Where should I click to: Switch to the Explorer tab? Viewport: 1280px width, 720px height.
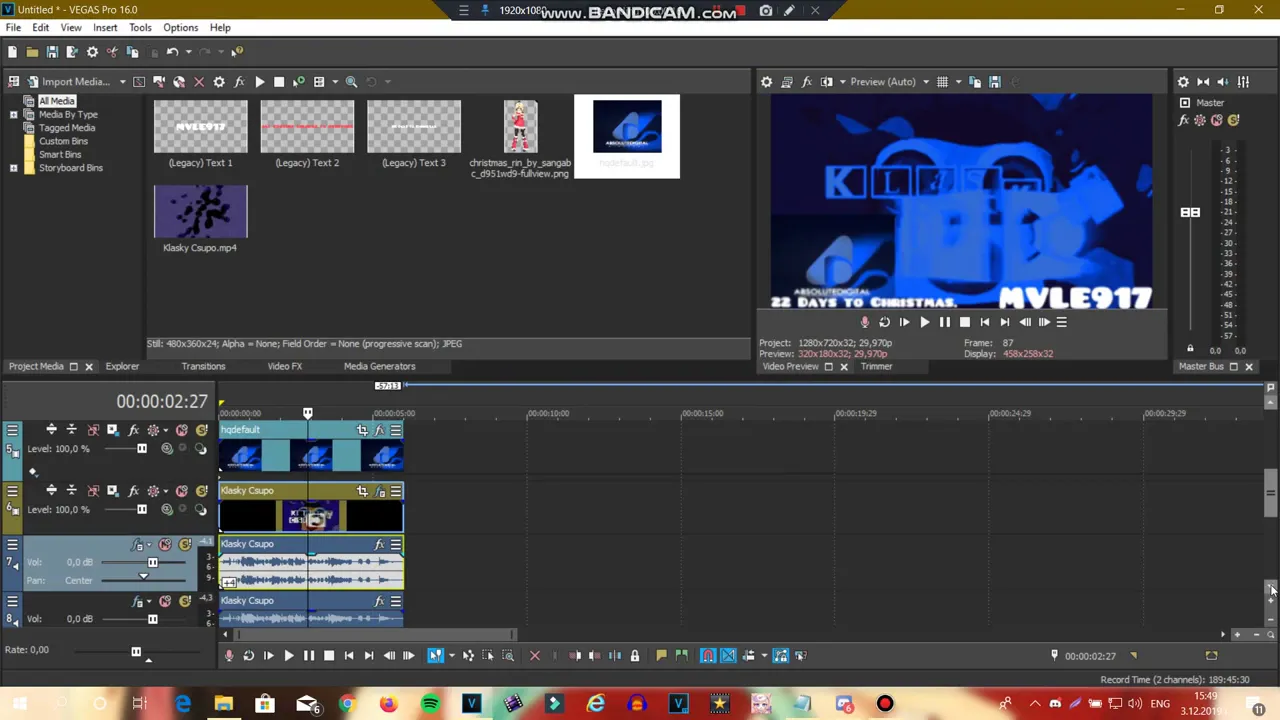point(122,366)
